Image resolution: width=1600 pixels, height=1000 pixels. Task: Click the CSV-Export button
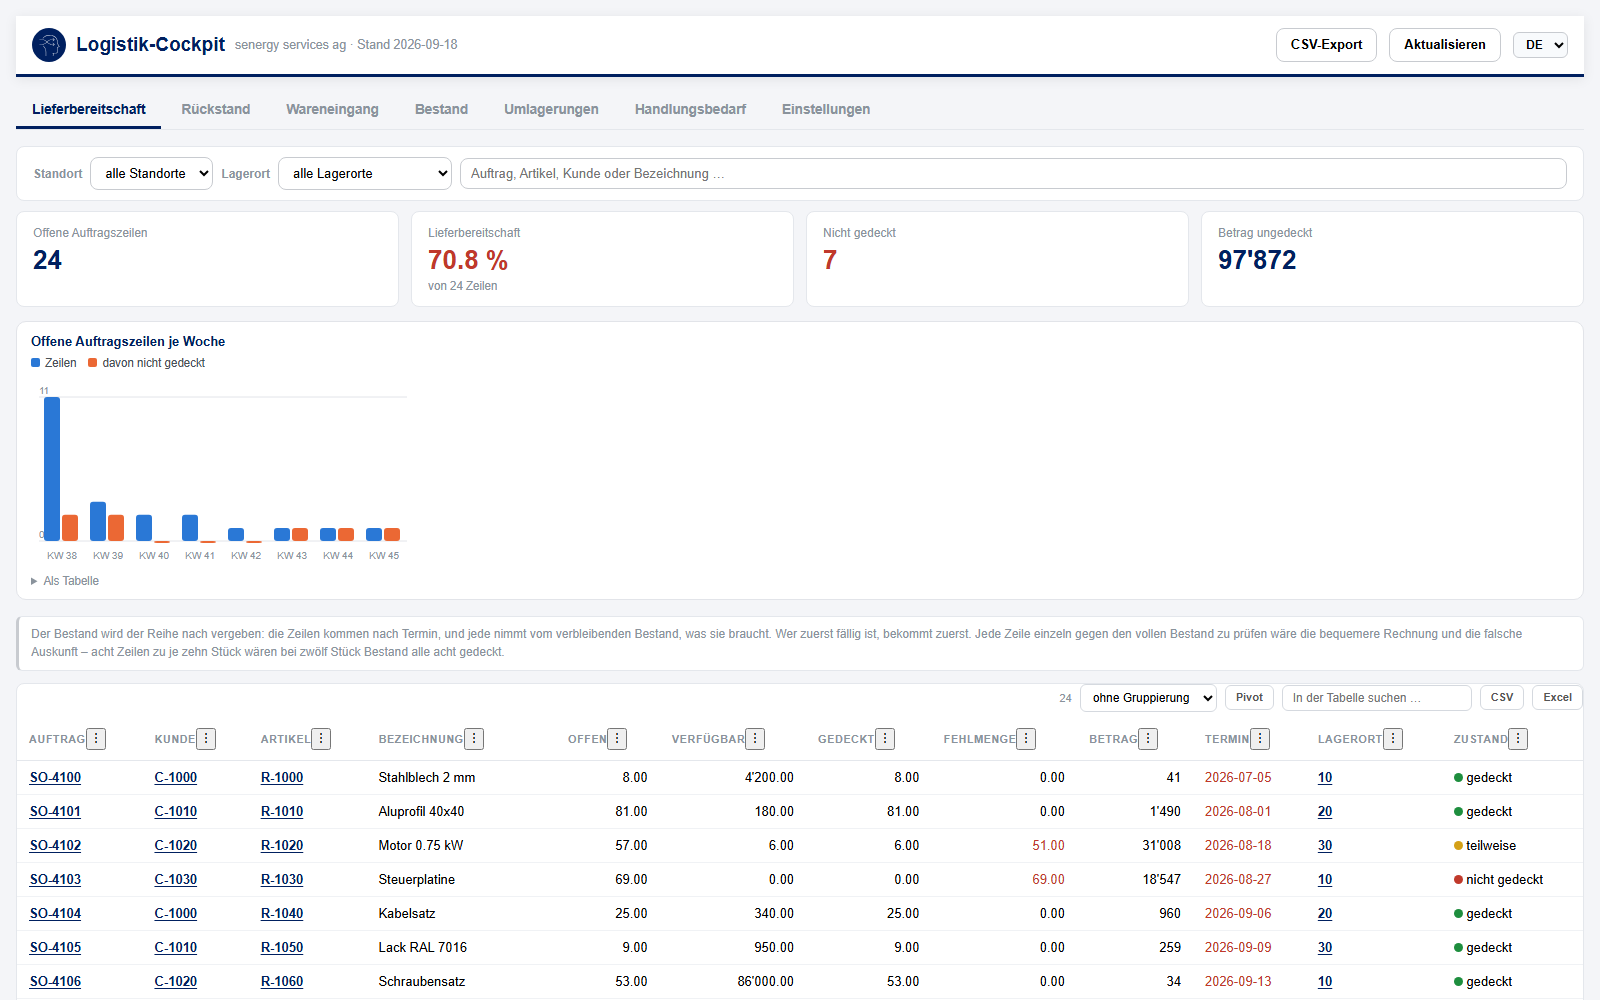[x=1326, y=45]
